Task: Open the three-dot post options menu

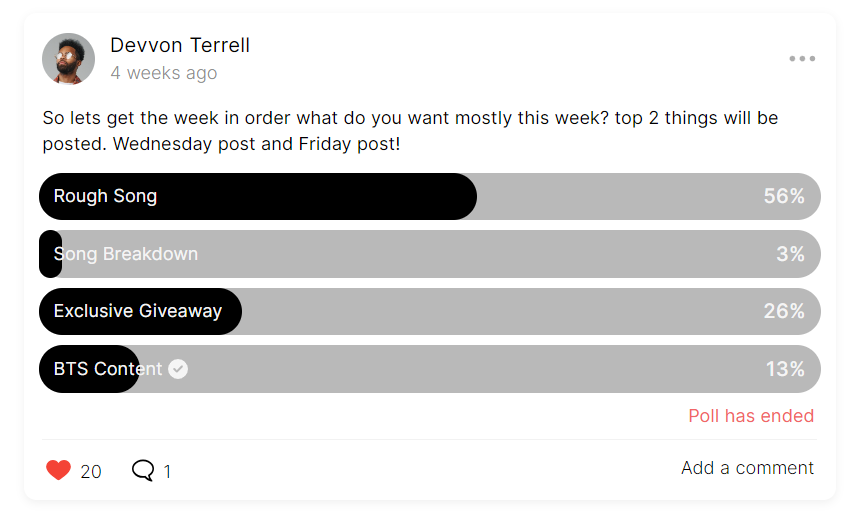Action: [802, 59]
